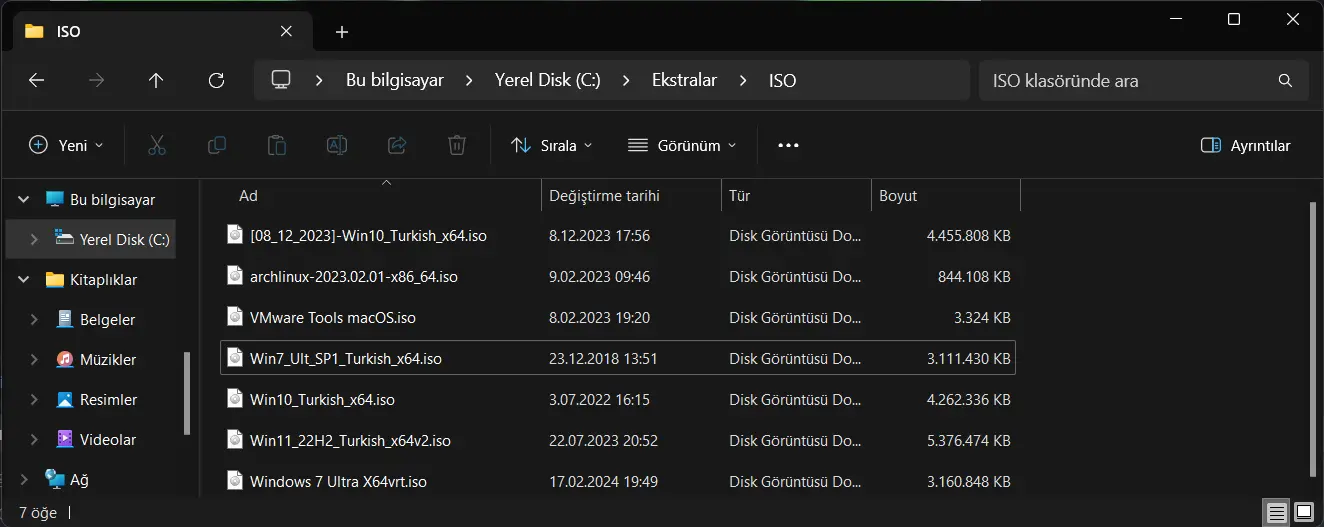Click date 17.02.2024 19:49
Viewport: 1324px width, 527px height.
[604, 482]
